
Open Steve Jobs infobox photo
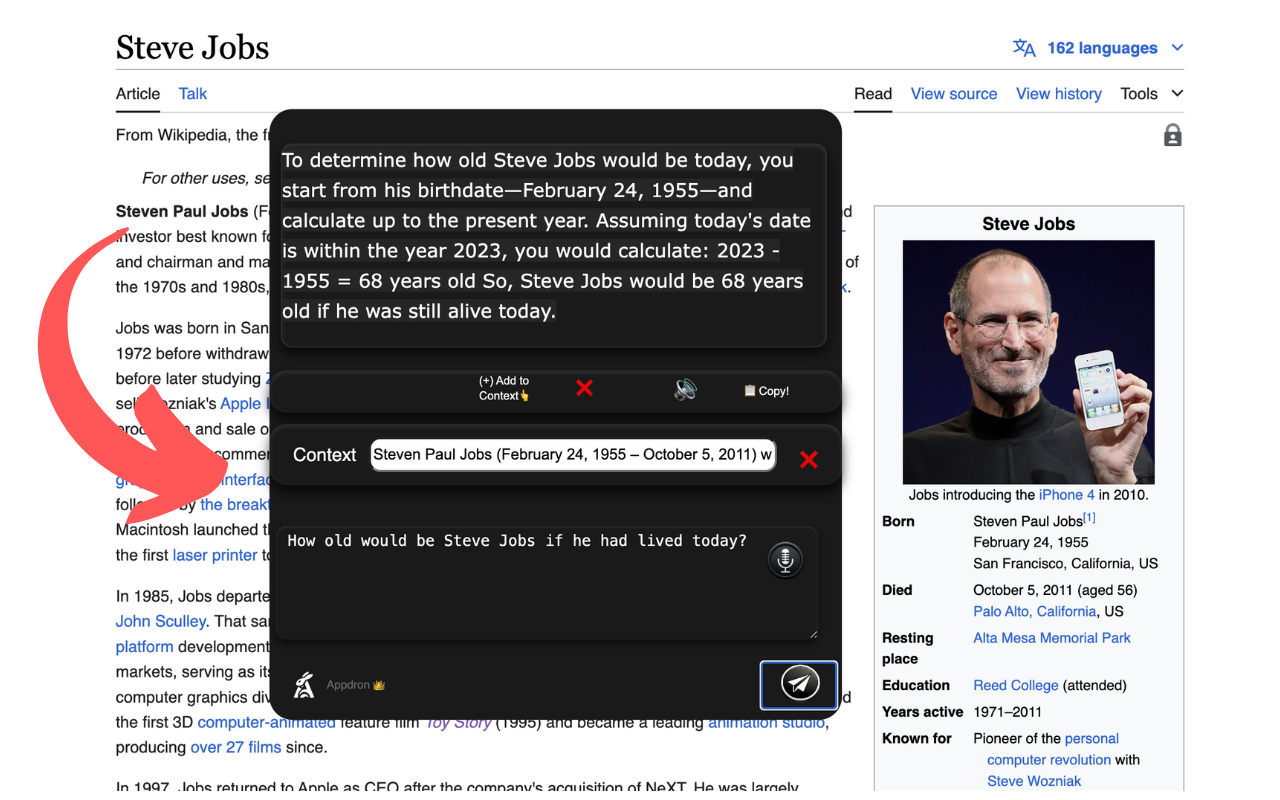(x=1029, y=362)
